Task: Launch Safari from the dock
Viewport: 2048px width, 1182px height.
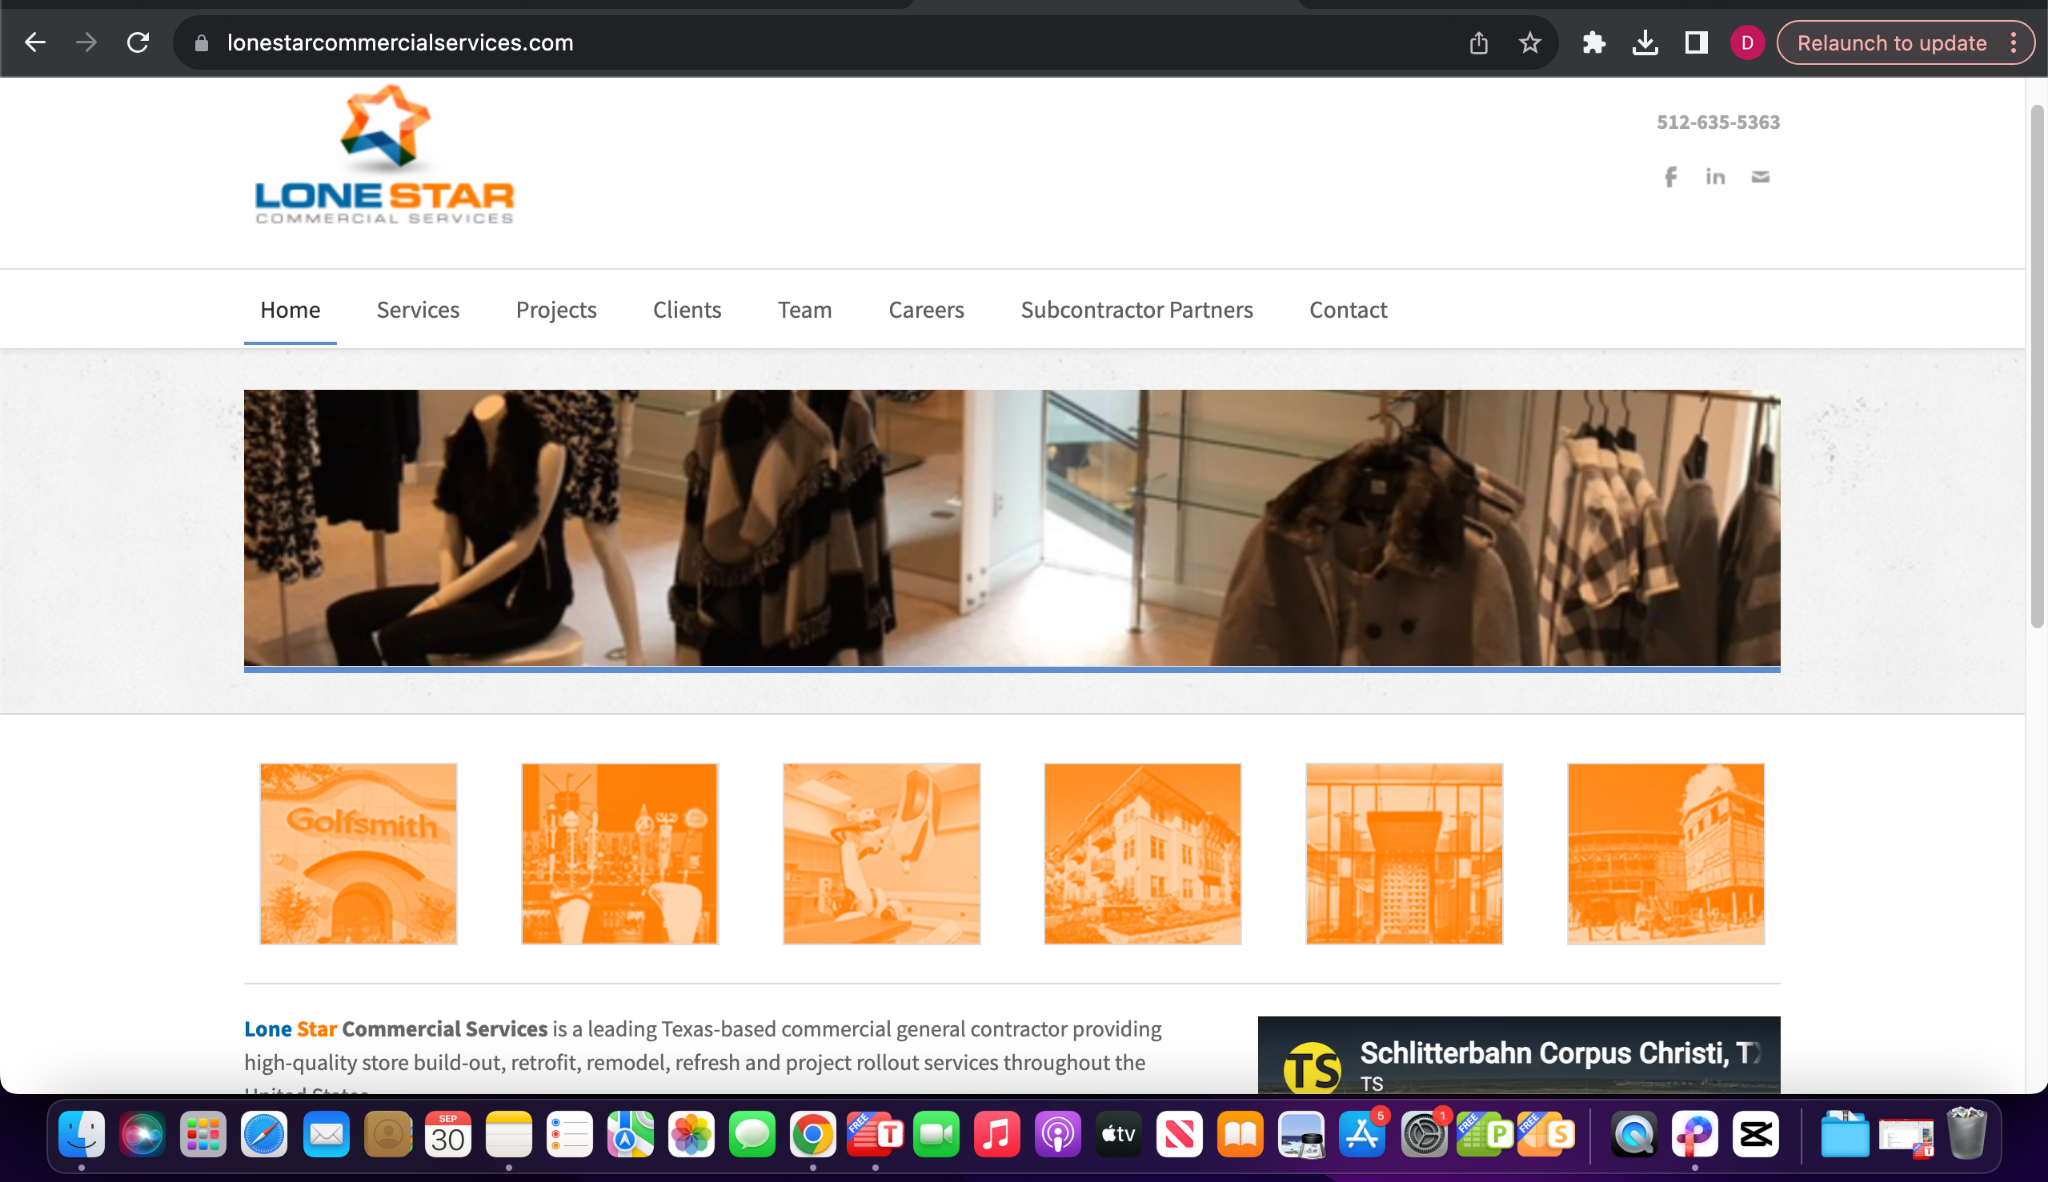Action: [x=264, y=1135]
